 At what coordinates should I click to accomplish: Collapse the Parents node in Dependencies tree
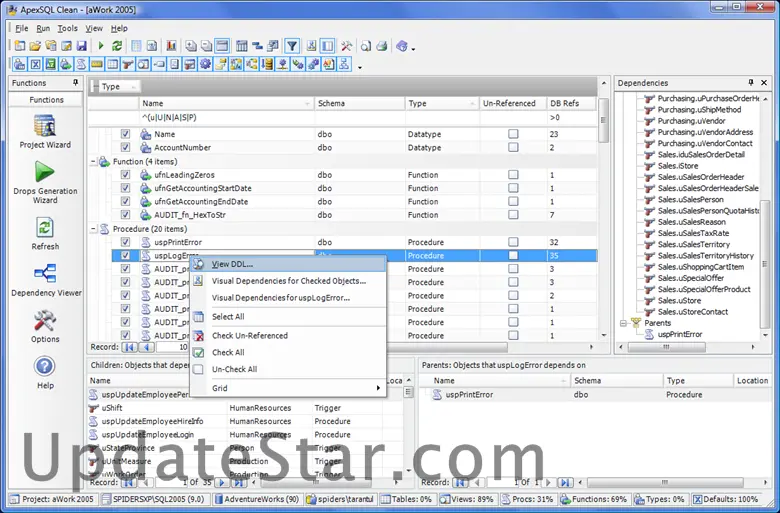click(623, 323)
